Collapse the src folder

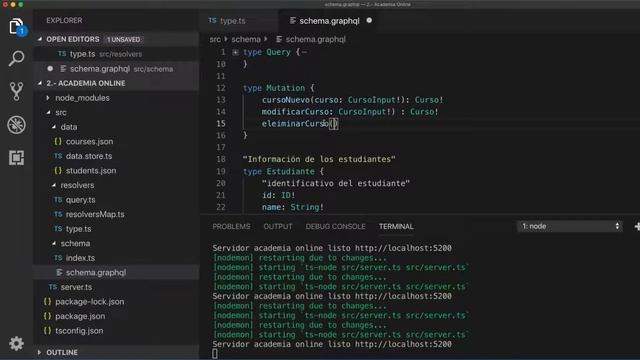pyautogui.click(x=49, y=112)
